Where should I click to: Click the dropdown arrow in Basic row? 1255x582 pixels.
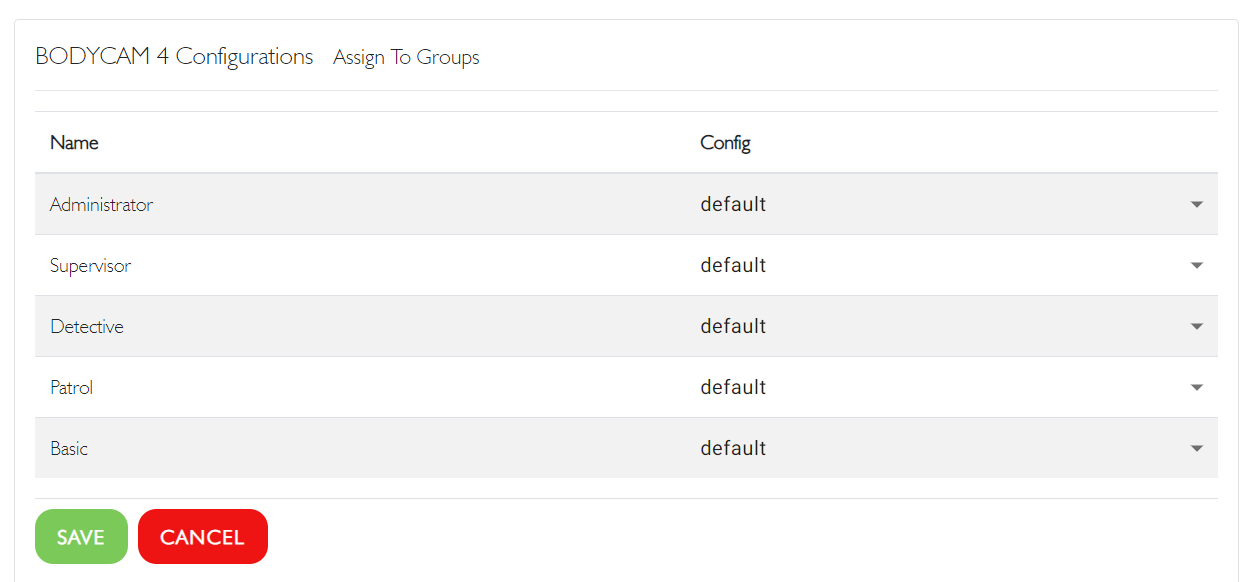pyautogui.click(x=1196, y=449)
